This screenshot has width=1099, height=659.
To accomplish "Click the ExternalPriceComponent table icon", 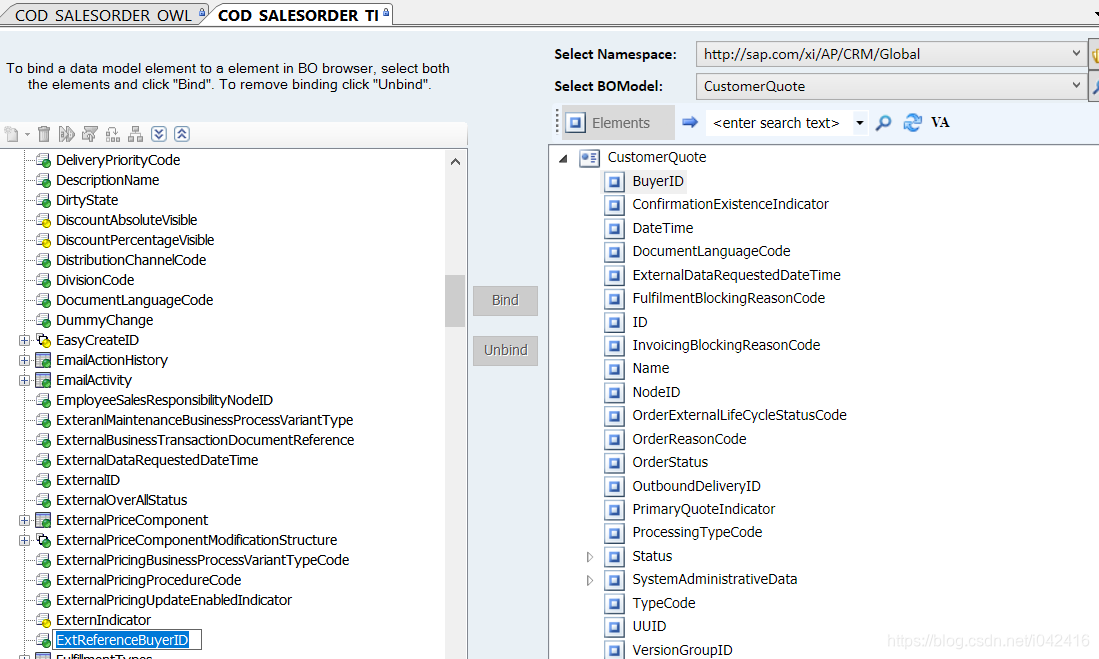I will [x=43, y=521].
